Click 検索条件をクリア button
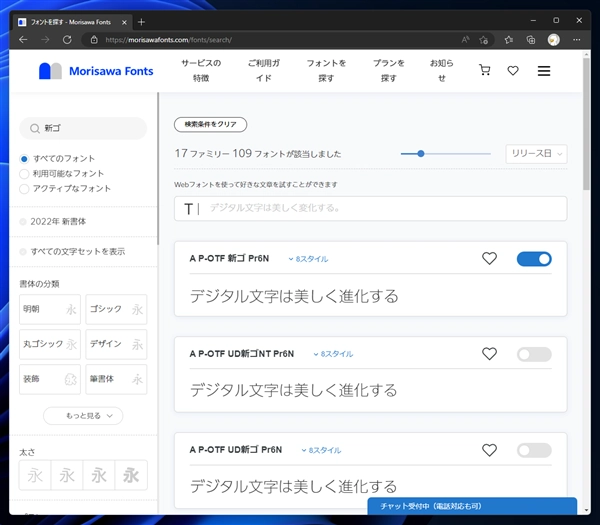The width and height of the screenshot is (600, 525). 210,124
